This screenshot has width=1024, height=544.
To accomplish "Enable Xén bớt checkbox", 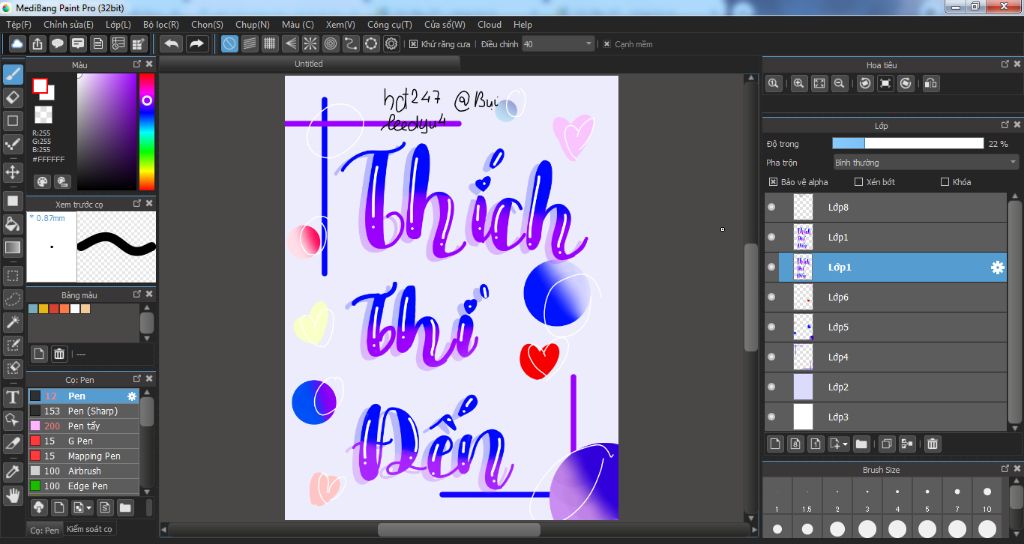I will click(859, 182).
